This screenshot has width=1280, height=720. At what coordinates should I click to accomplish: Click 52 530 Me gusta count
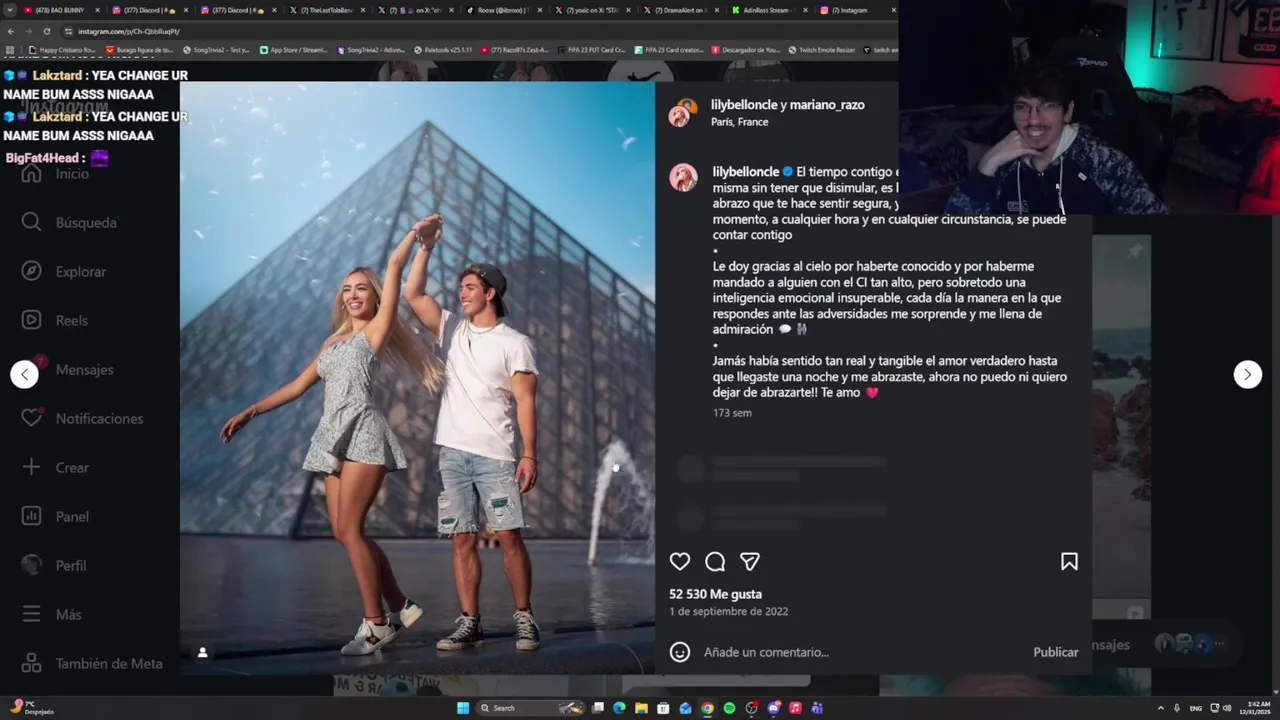point(715,594)
